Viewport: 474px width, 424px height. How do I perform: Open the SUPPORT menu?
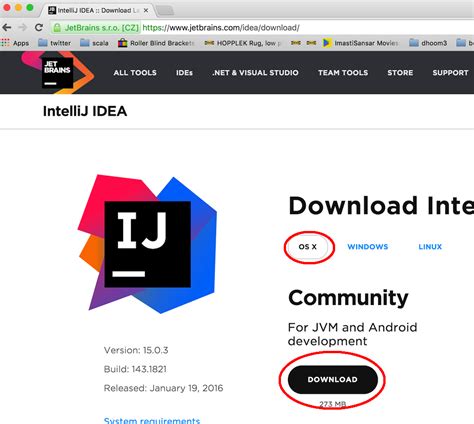(450, 73)
